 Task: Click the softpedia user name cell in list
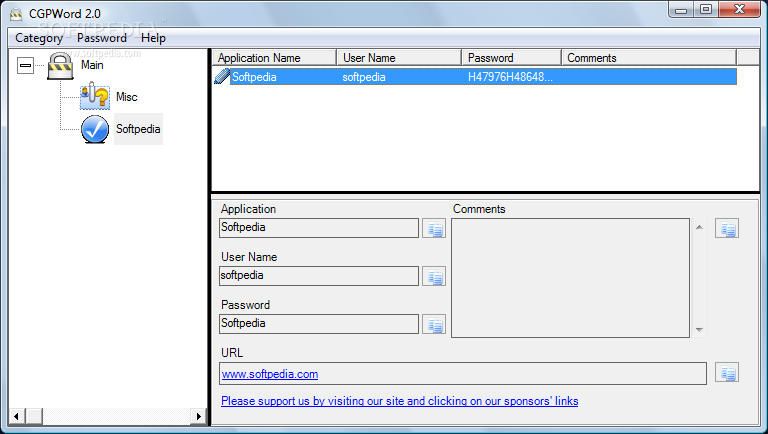364,77
